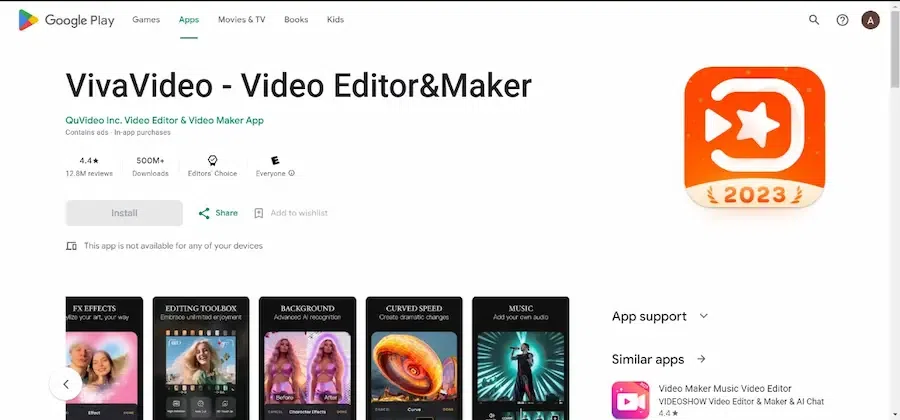
Task: Open the FX Effects screenshot
Action: (104, 358)
